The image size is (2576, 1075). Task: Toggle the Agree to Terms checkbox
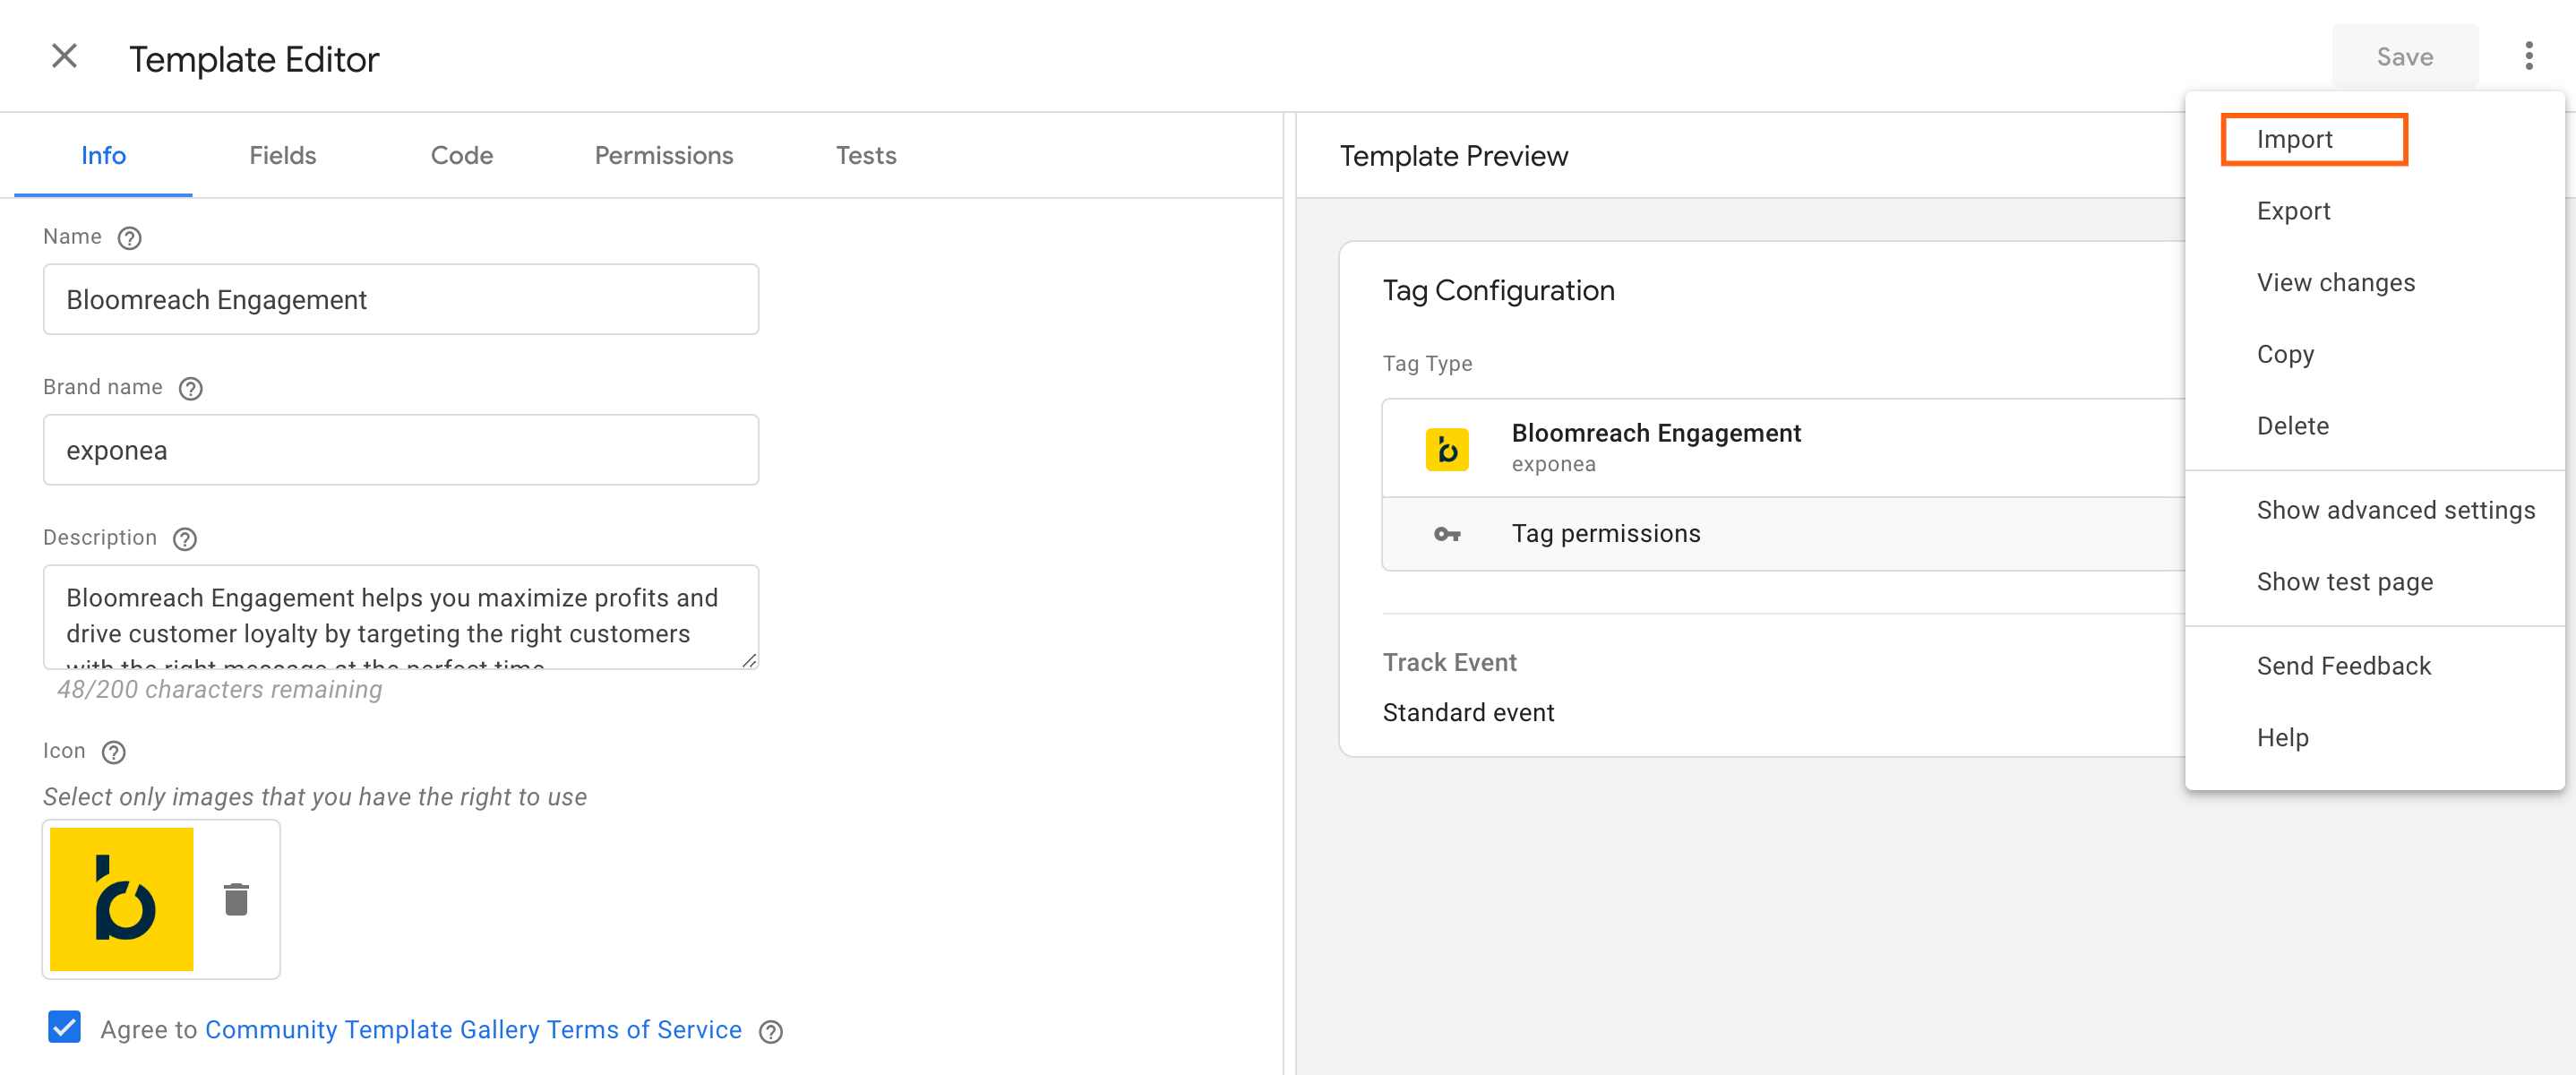click(x=64, y=1027)
